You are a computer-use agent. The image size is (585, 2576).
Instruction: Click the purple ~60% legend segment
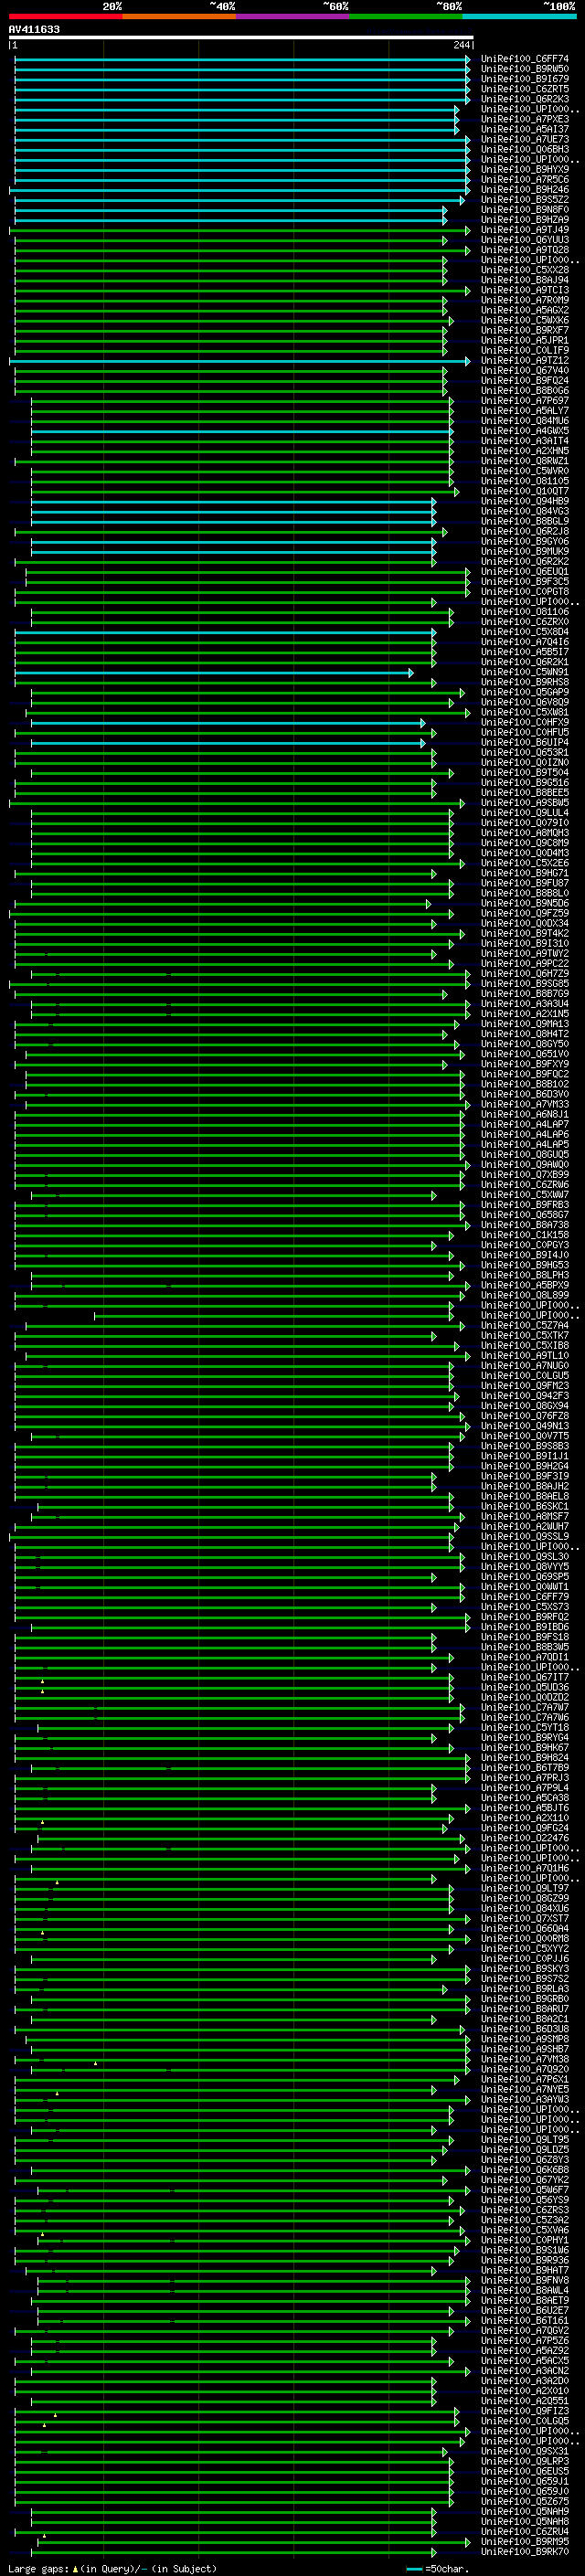point(293,16)
